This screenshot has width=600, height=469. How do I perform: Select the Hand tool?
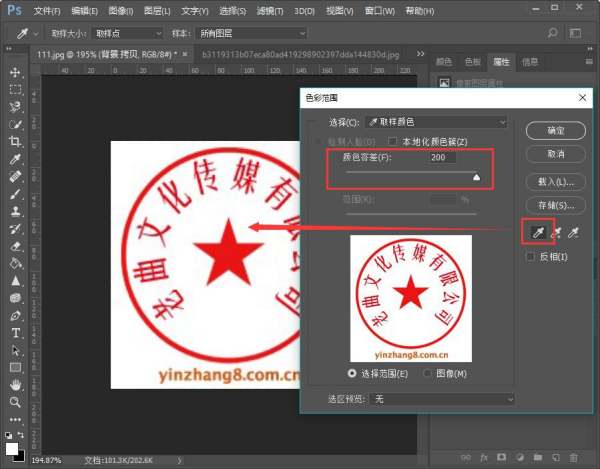coord(15,385)
